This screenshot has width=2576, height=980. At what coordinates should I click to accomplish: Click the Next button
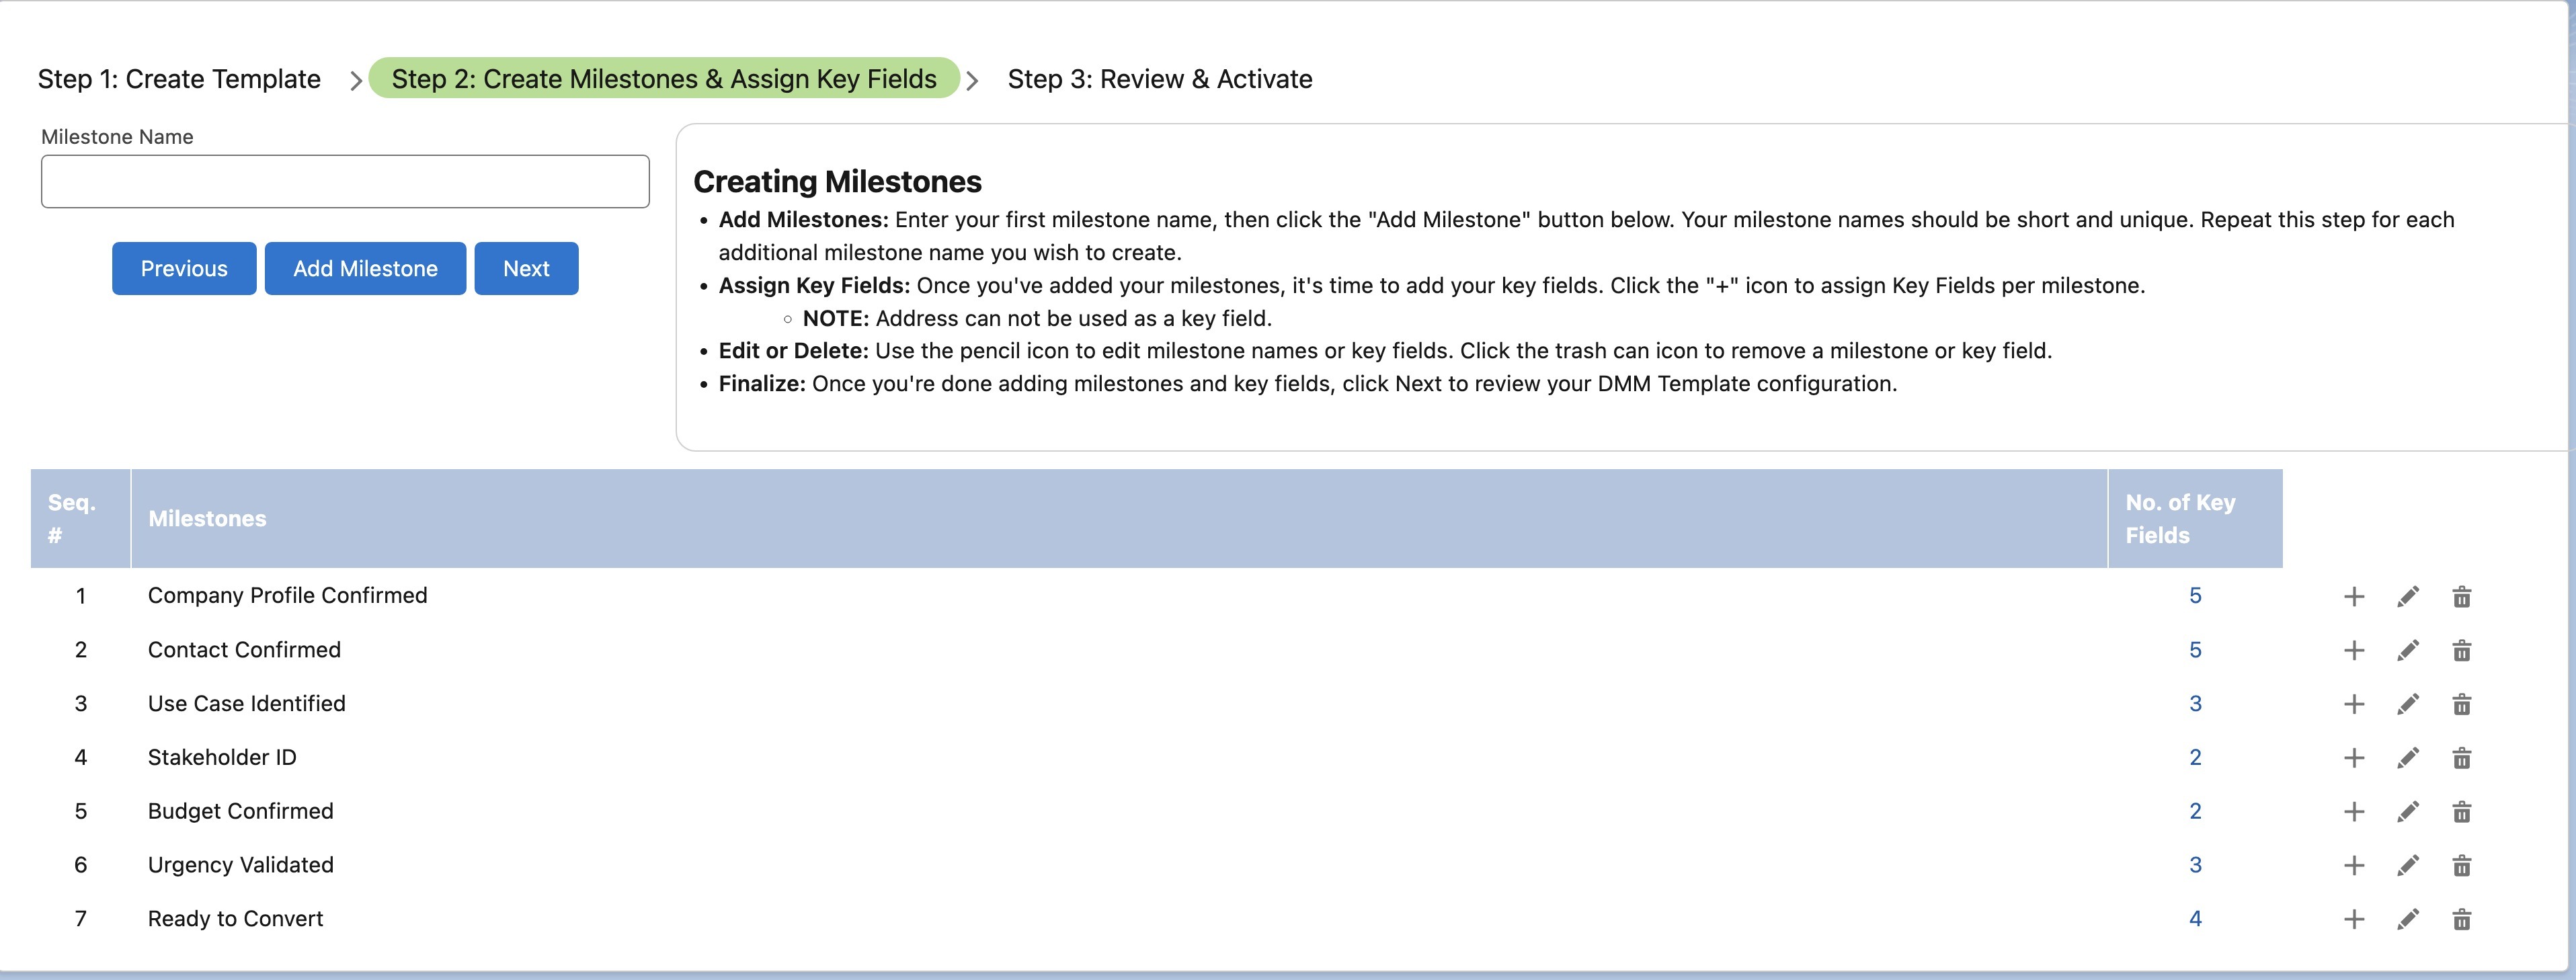point(526,268)
